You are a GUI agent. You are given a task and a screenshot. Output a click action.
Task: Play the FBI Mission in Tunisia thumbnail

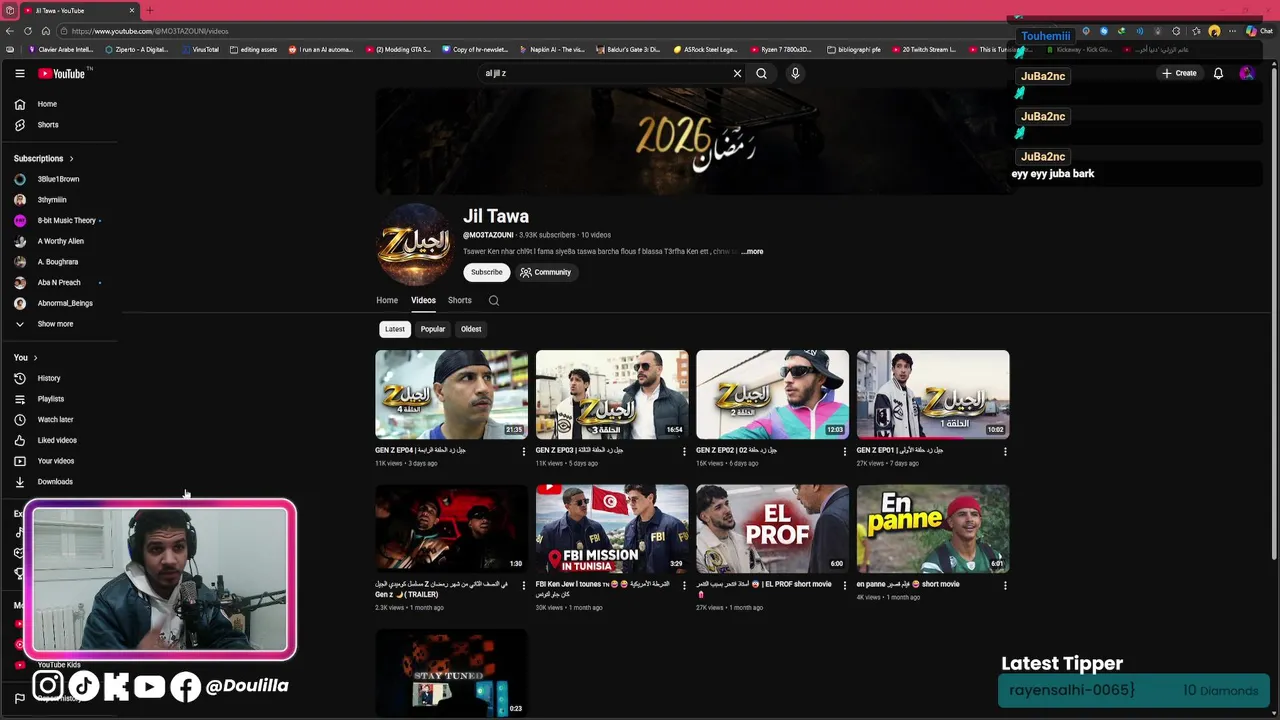pos(612,528)
